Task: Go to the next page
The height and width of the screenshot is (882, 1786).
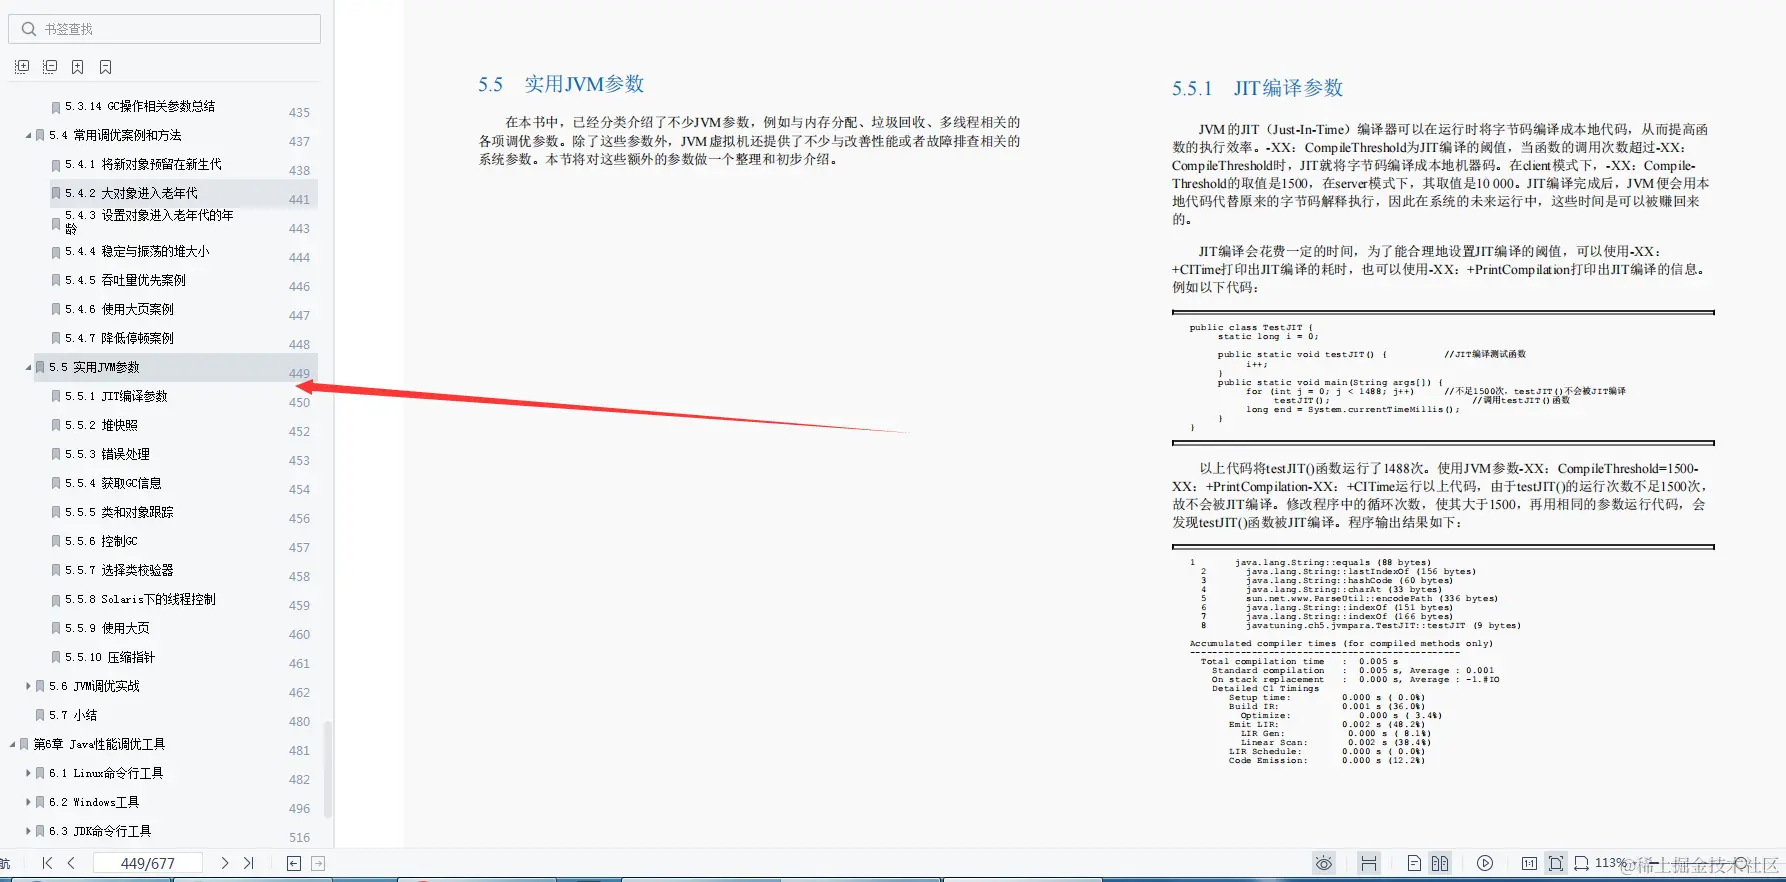Action: pos(224,863)
